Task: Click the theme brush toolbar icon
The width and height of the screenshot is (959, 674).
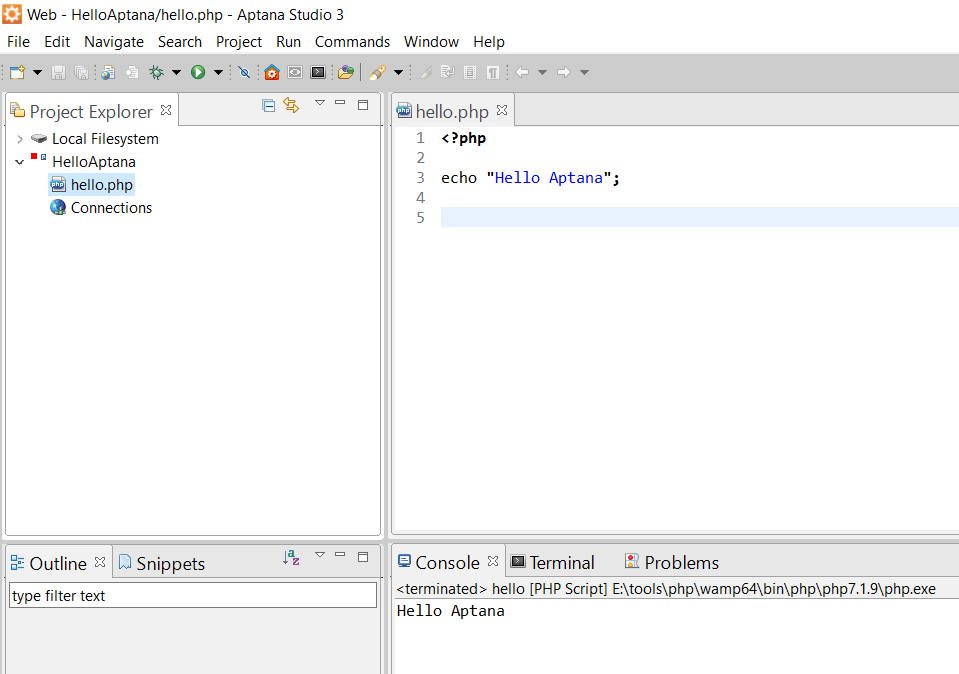Action: tap(378, 72)
